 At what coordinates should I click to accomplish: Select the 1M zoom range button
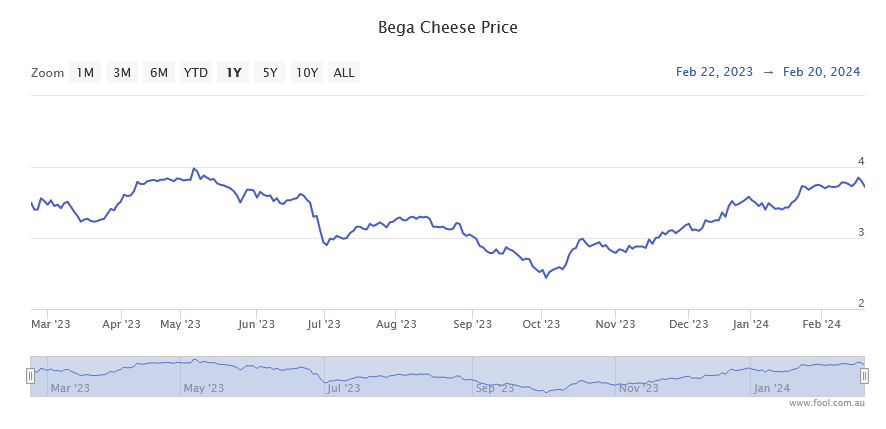click(x=85, y=72)
